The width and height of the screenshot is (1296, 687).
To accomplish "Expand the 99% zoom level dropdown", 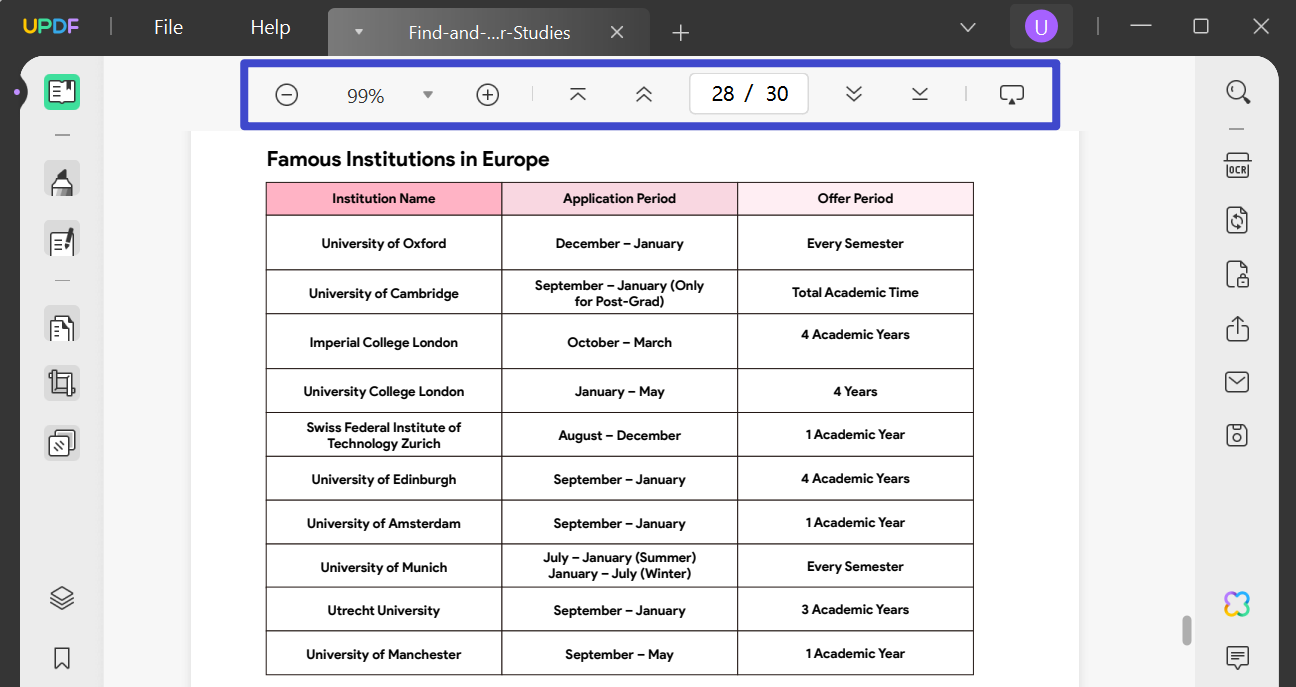I will point(428,95).
